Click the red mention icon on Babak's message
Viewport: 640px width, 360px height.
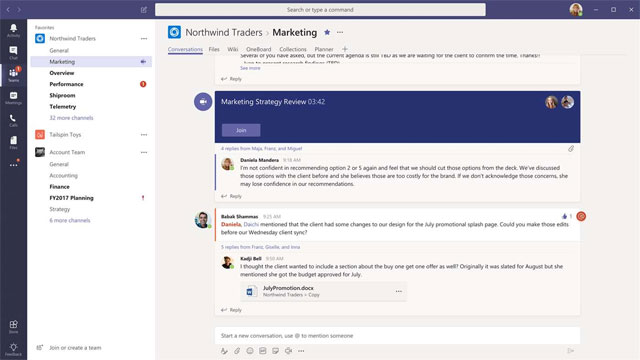coord(581,216)
